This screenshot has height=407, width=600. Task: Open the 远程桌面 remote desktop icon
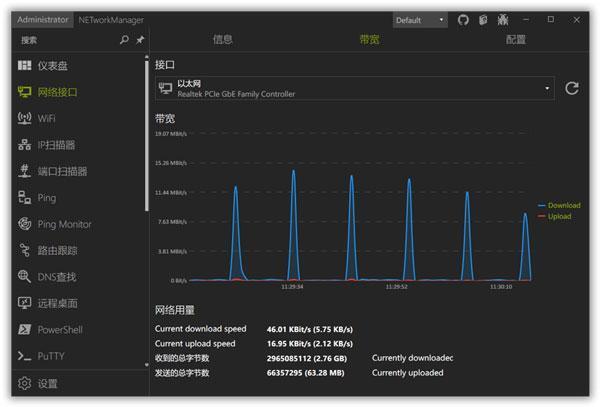tap(24, 303)
